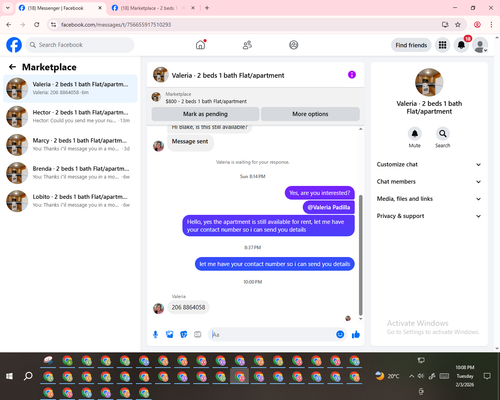Viewport: 500px width, 400px height.
Task: Click Valeria's avatar beside phone number message
Action: click(x=158, y=308)
